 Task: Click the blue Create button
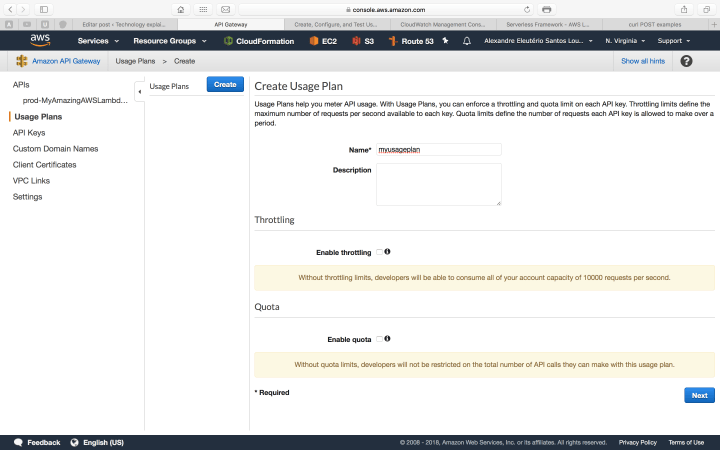(x=225, y=85)
